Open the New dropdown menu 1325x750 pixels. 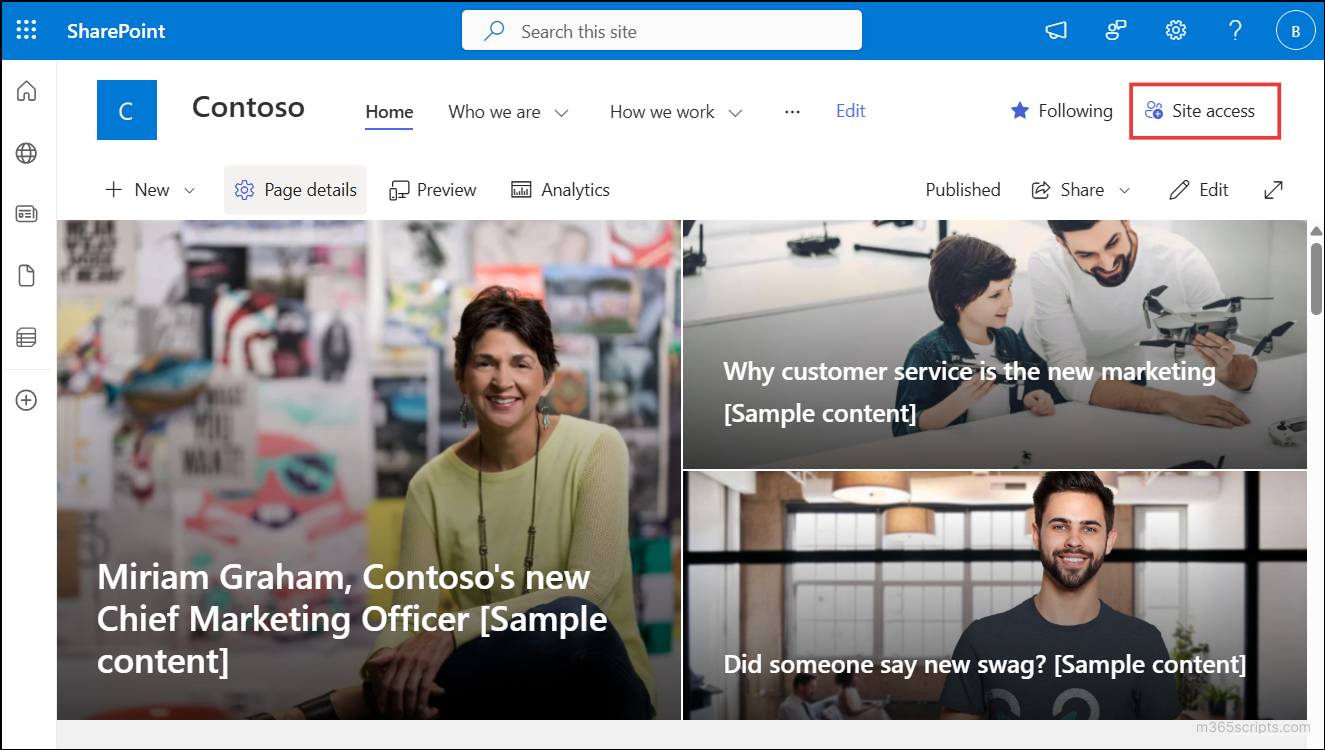pos(149,189)
